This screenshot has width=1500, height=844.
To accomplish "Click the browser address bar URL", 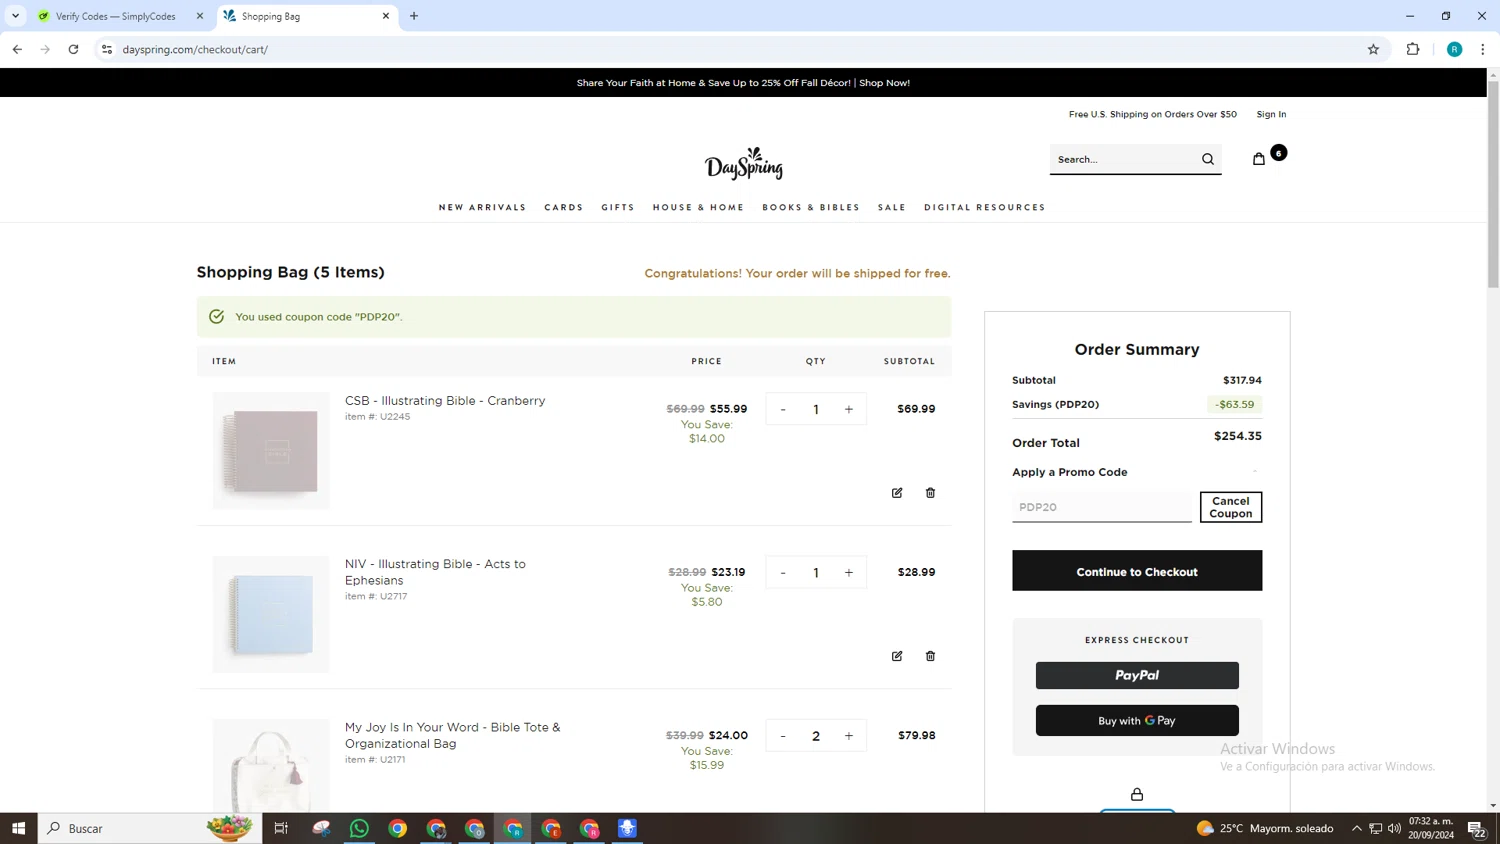I will tap(195, 49).
